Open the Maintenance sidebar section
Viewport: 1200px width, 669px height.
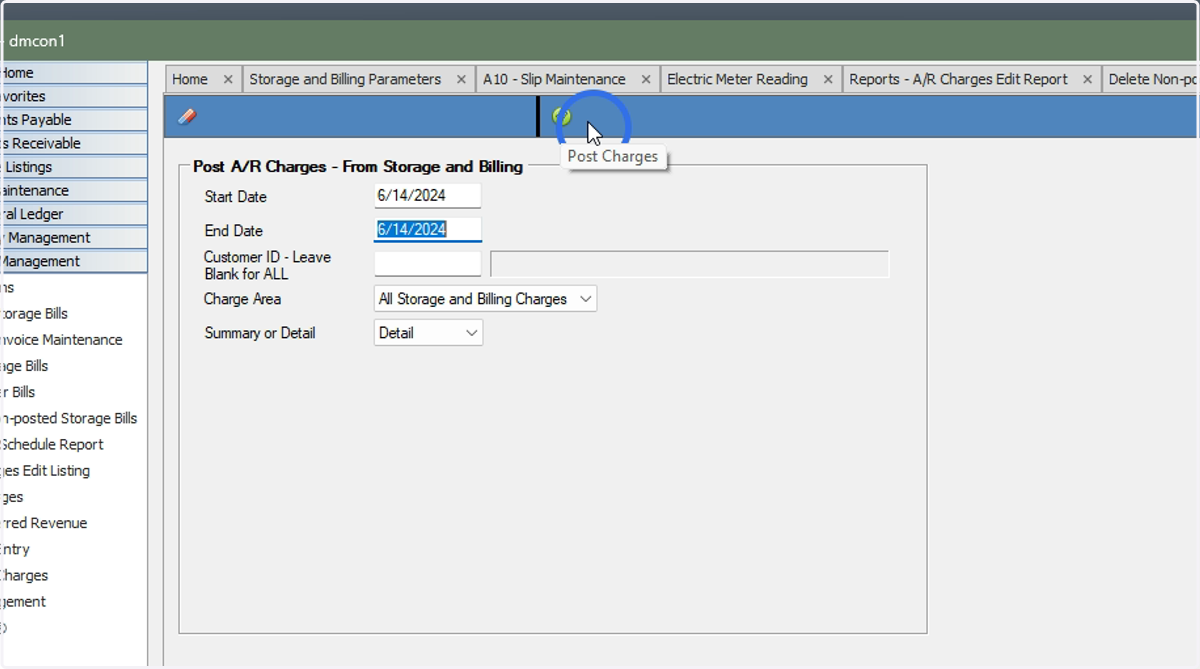click(x=73, y=190)
